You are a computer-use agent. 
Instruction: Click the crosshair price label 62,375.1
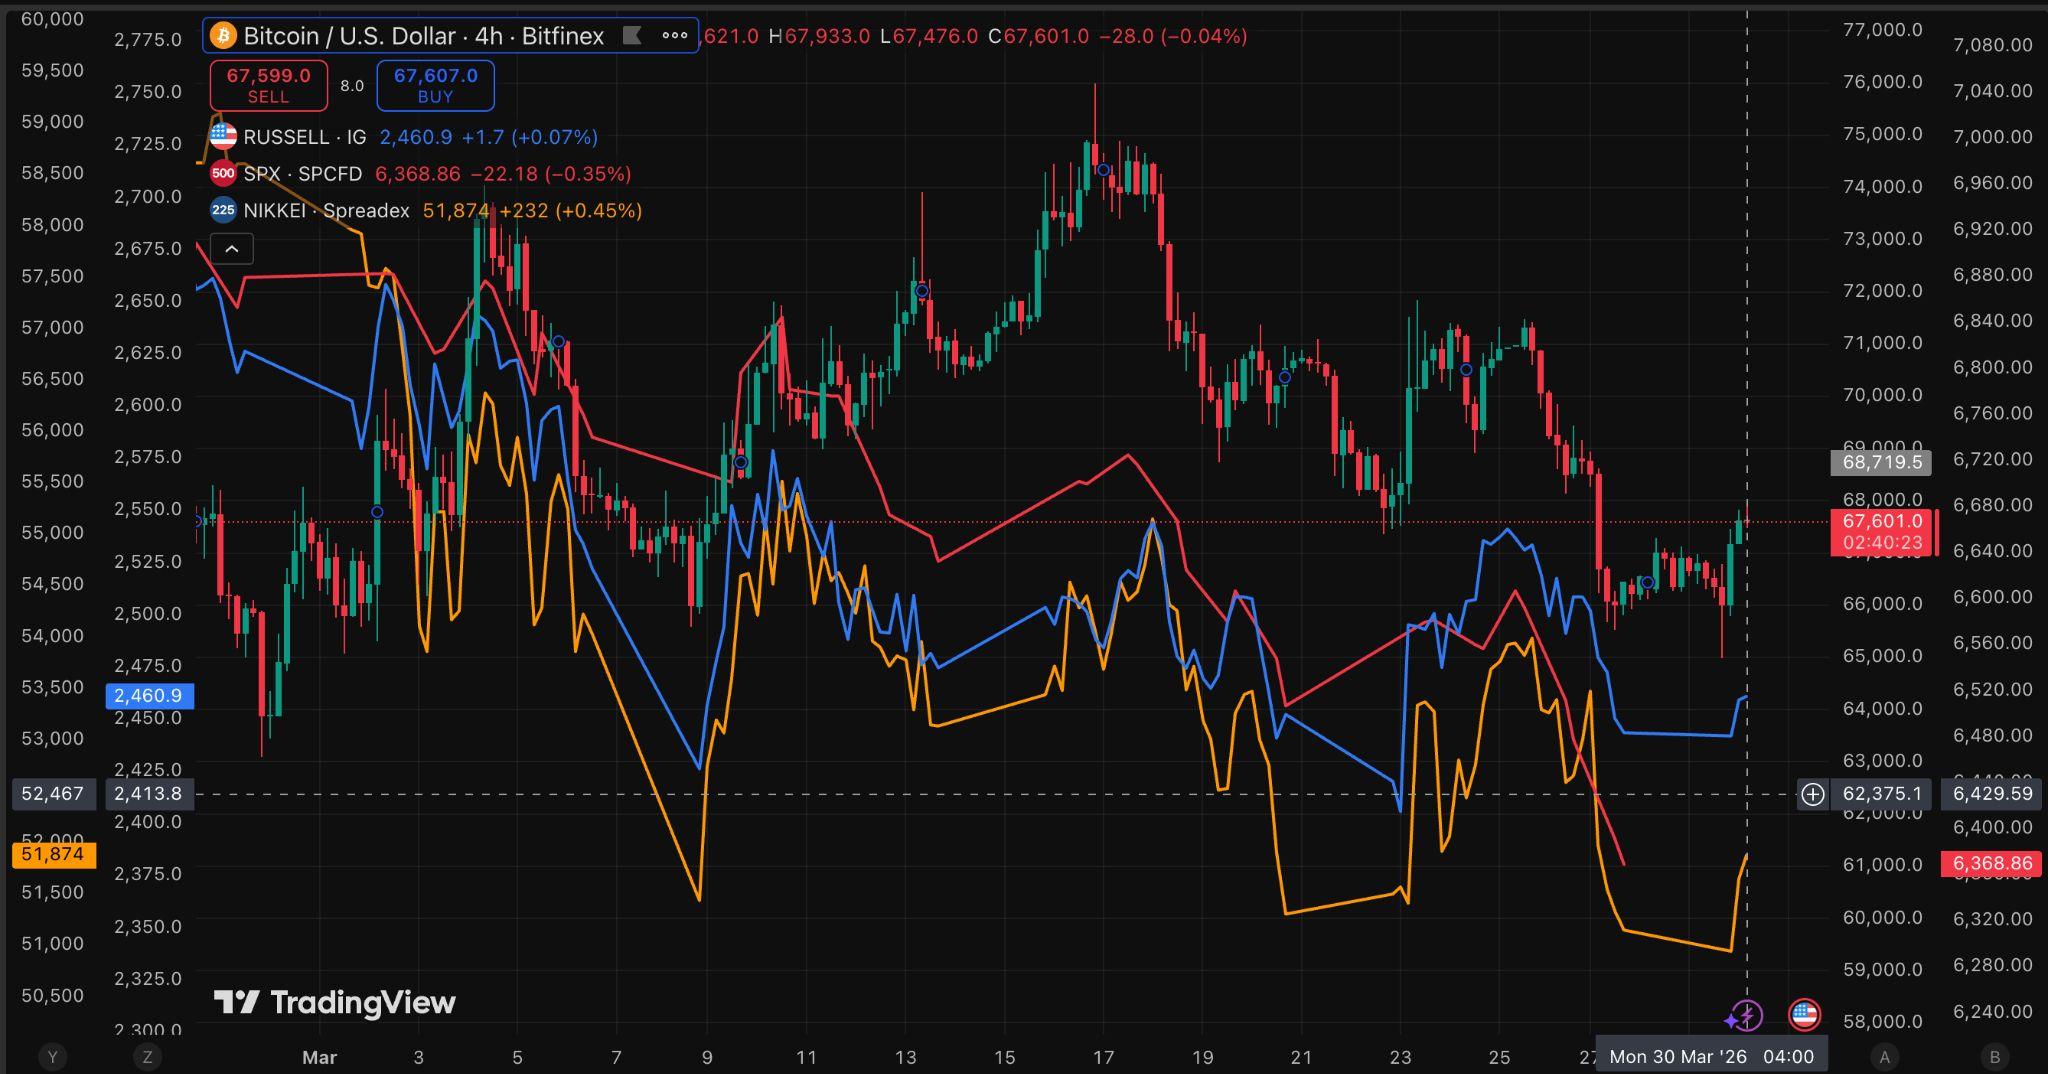click(1882, 795)
